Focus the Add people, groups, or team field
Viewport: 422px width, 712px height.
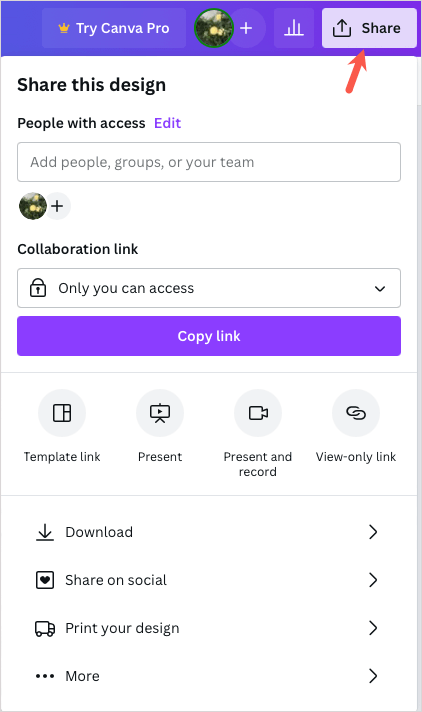click(x=209, y=162)
